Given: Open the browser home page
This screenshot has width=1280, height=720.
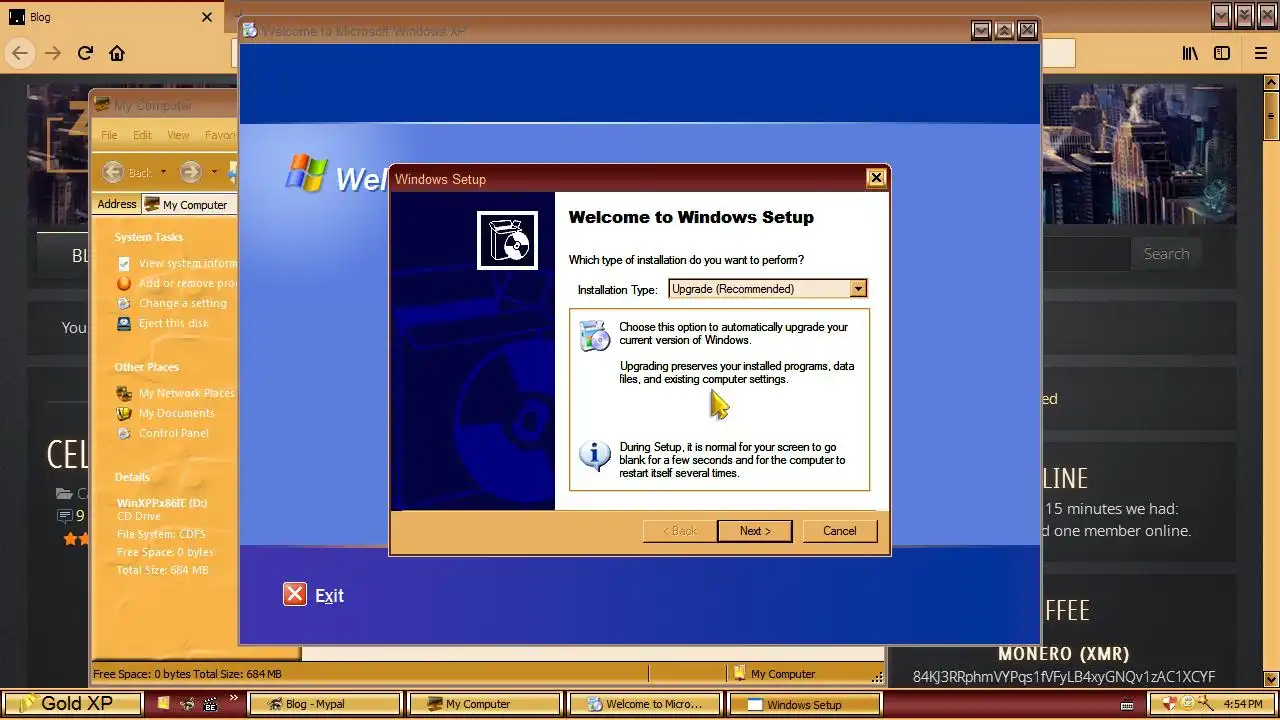Looking at the screenshot, I should point(117,53).
